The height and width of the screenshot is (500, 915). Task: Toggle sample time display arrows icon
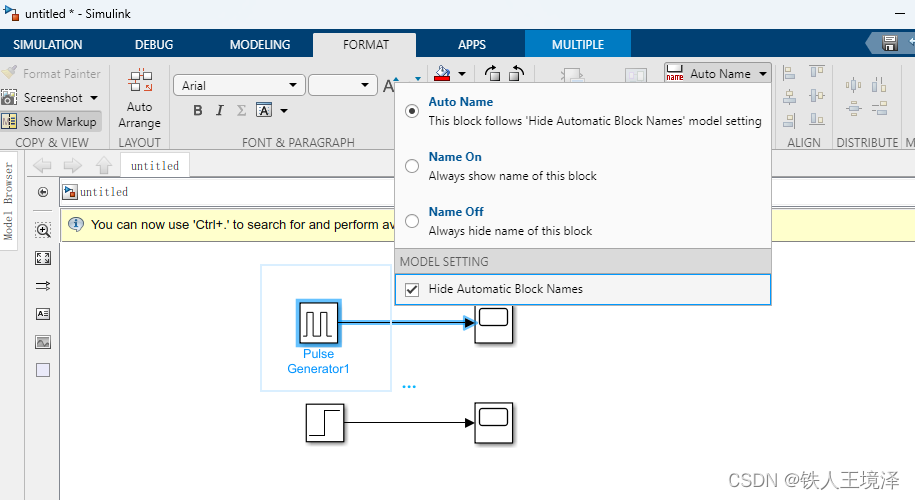click(x=43, y=286)
